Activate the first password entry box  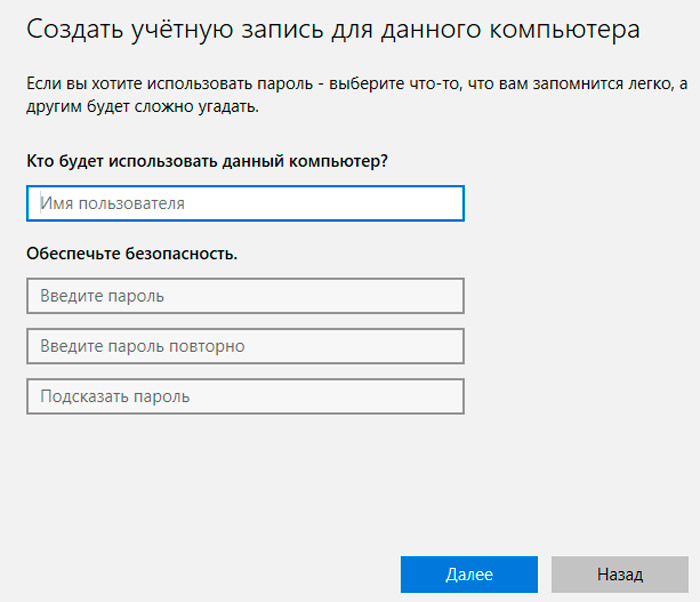point(245,296)
